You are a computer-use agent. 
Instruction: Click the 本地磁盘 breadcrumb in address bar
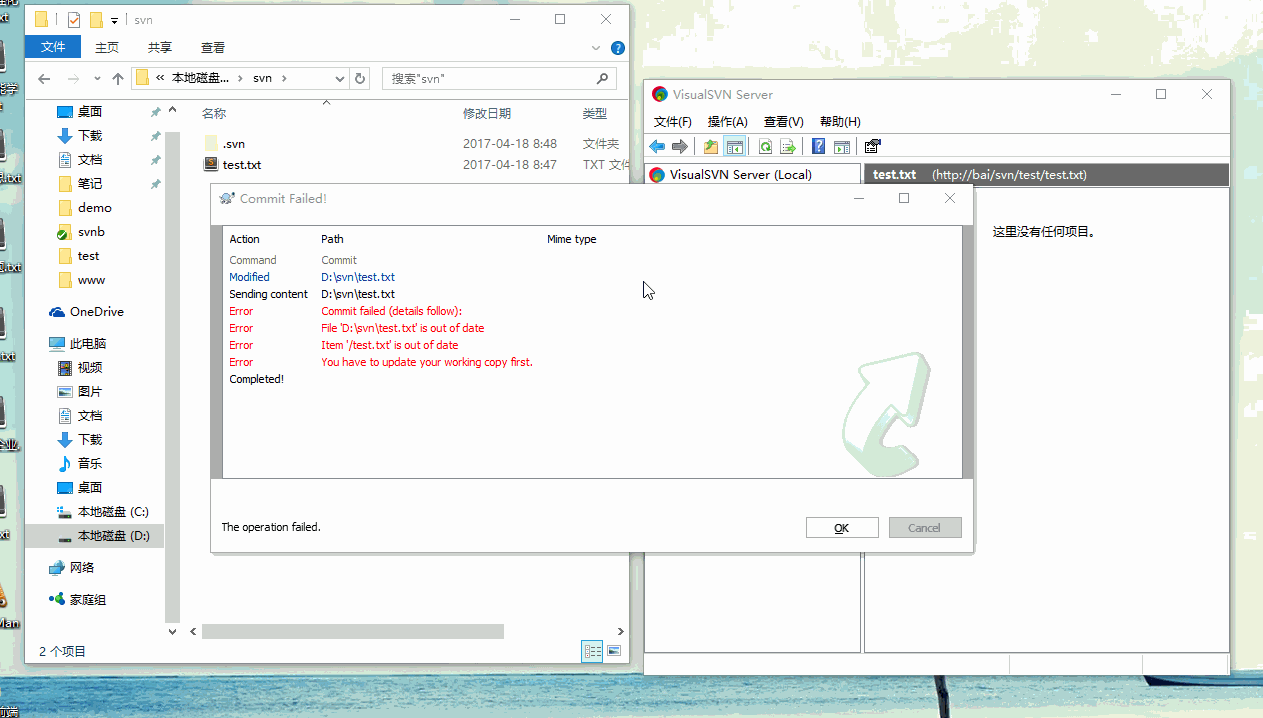pos(201,78)
